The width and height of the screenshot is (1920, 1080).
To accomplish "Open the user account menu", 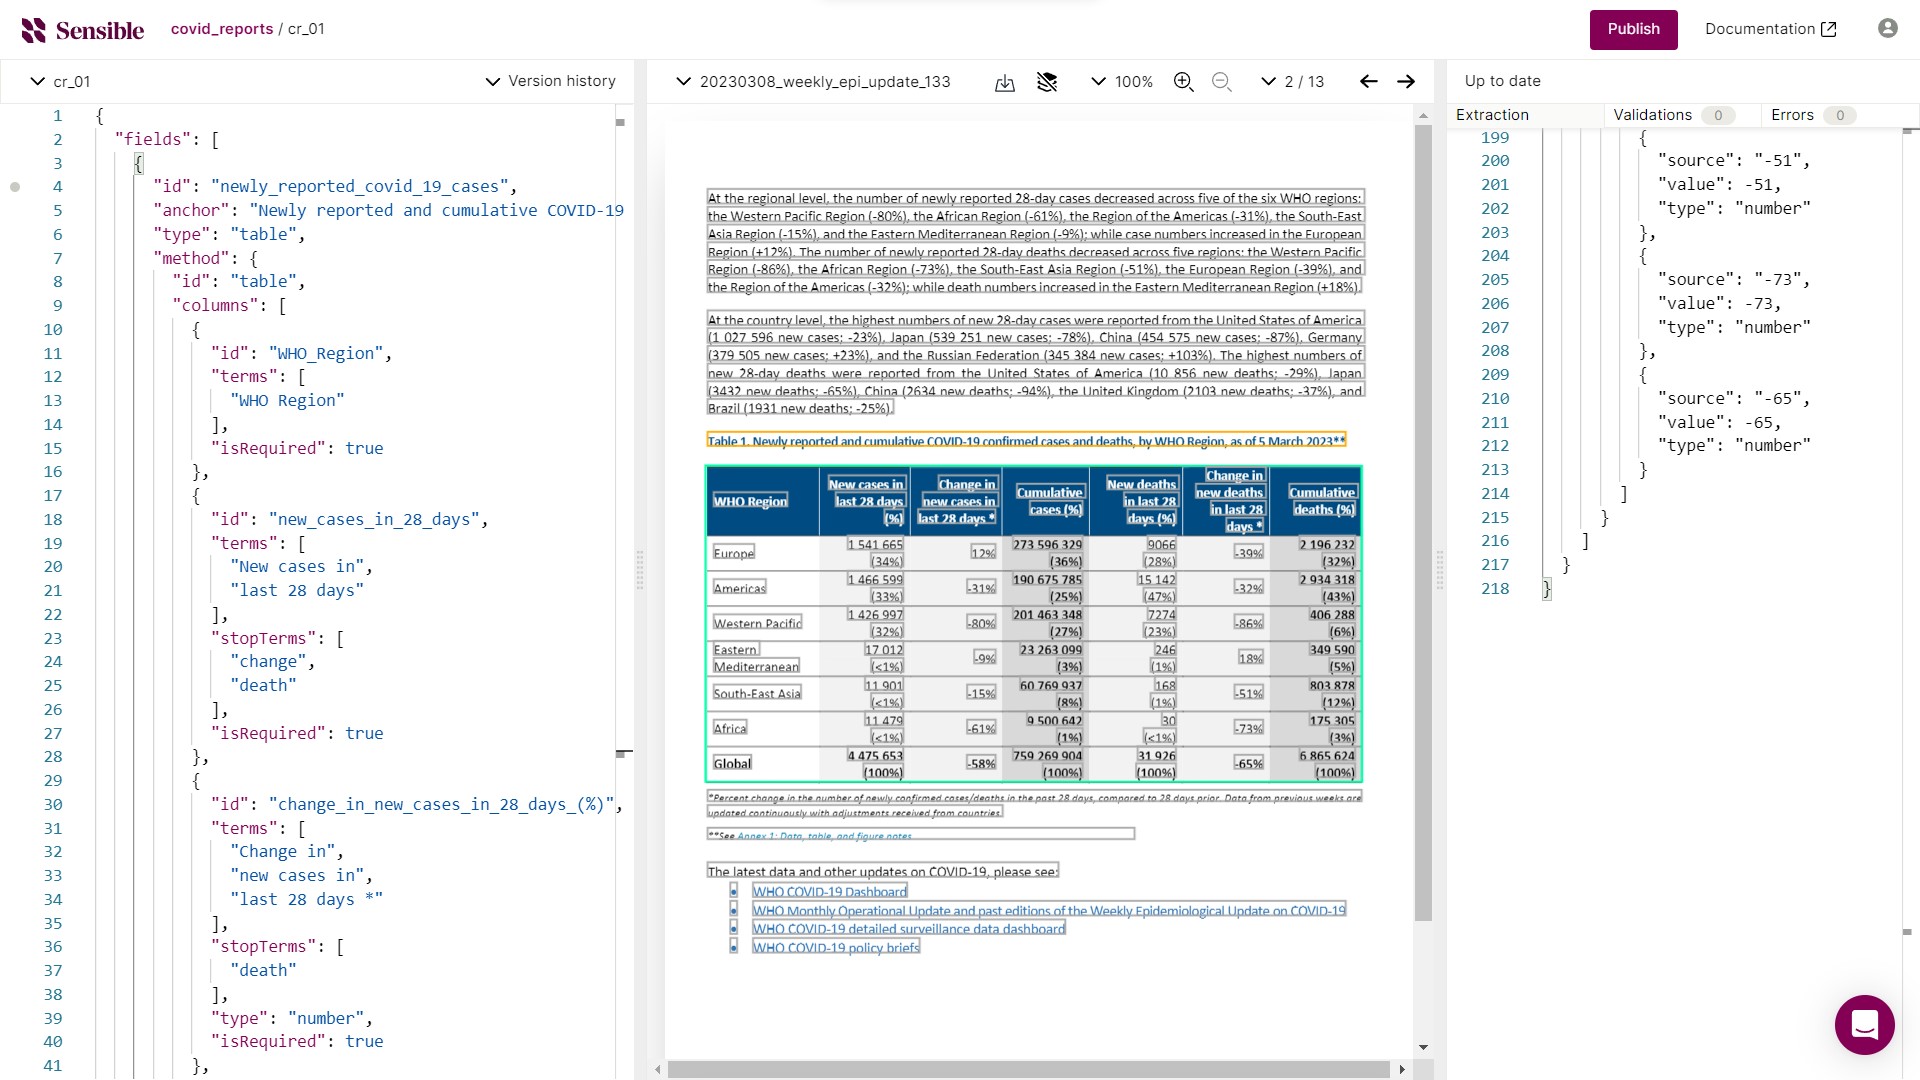I will pyautogui.click(x=1888, y=29).
